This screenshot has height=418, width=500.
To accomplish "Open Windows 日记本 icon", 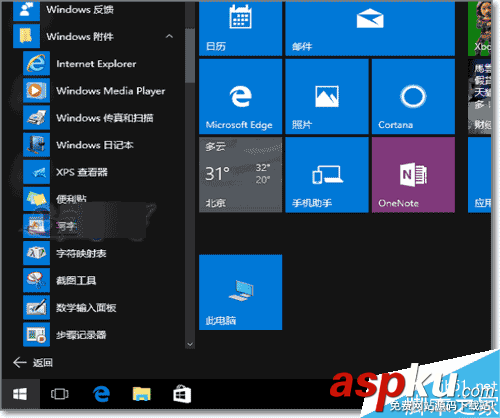I will (x=36, y=145).
